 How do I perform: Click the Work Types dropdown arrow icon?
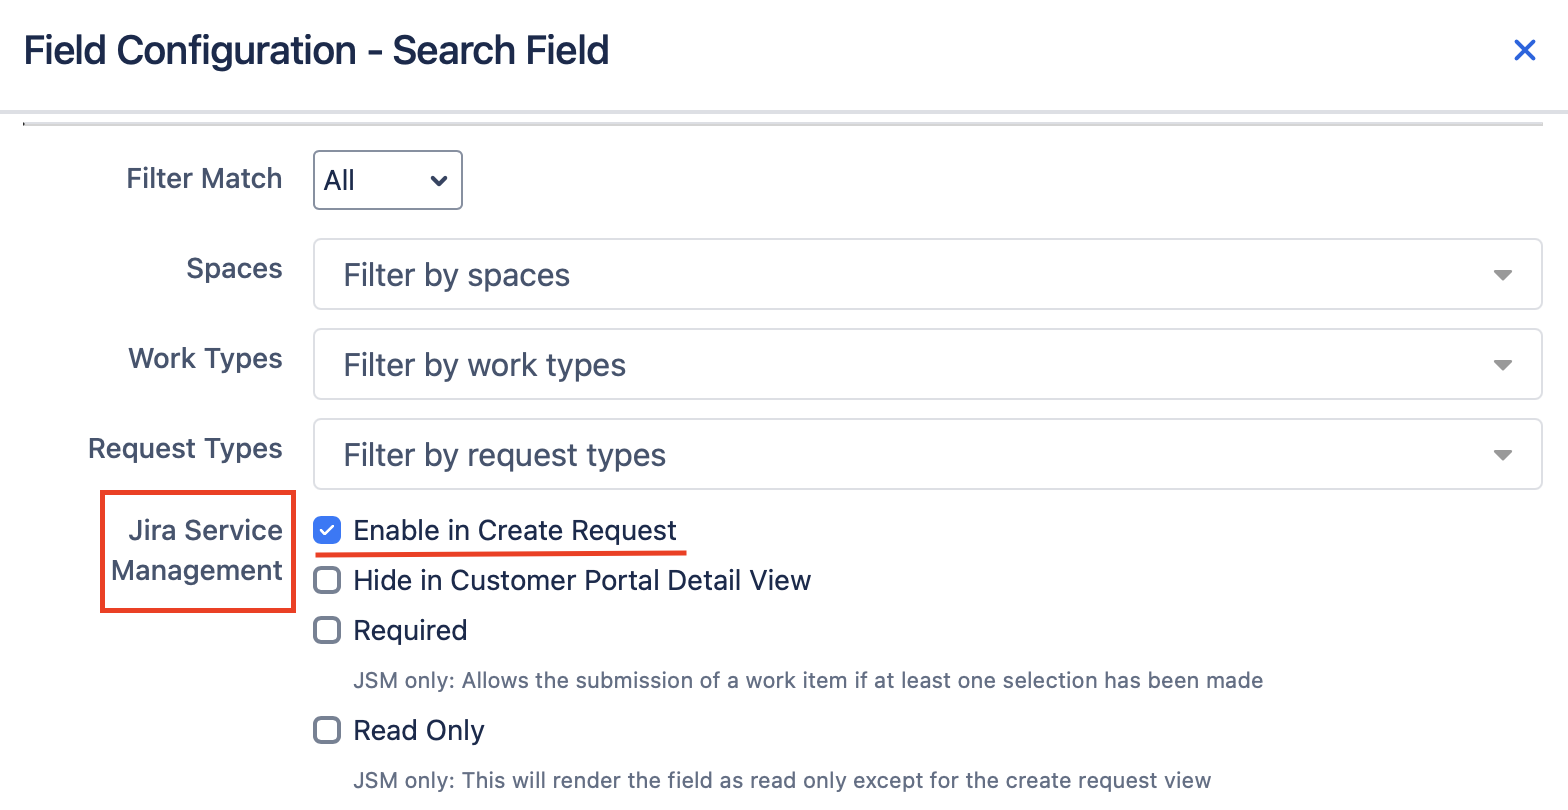click(1502, 365)
